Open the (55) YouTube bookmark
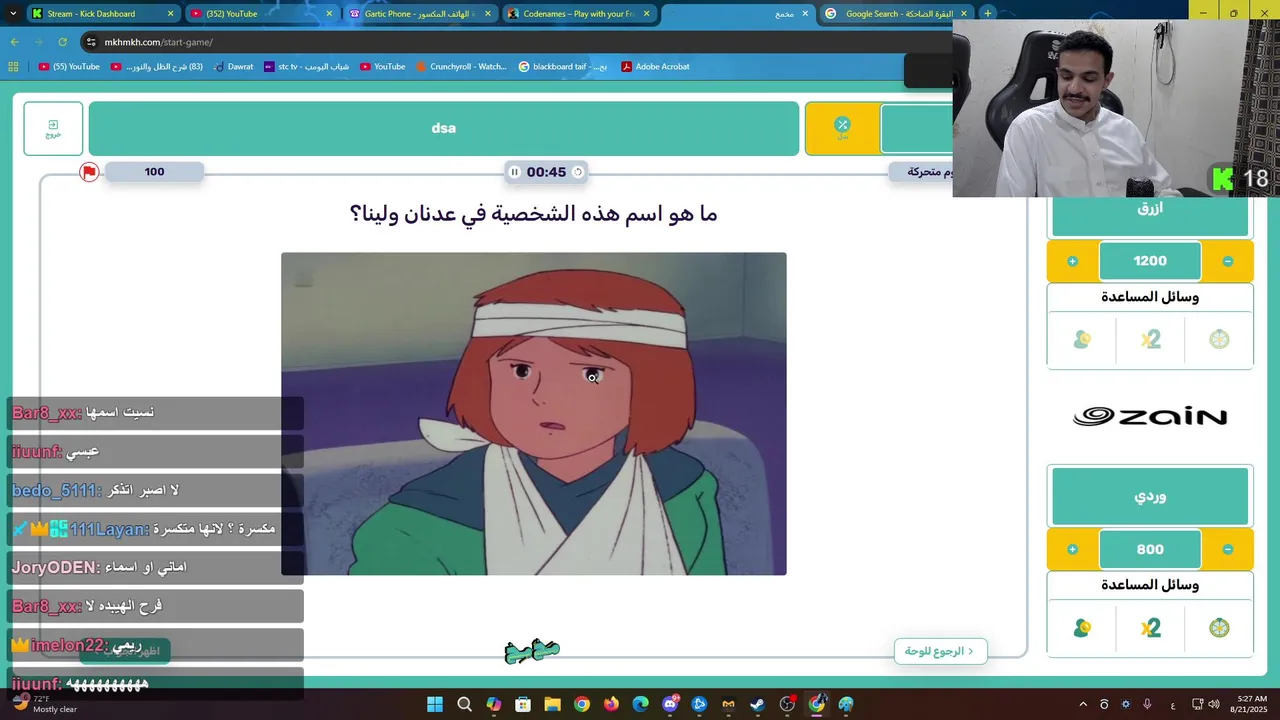 69,67
